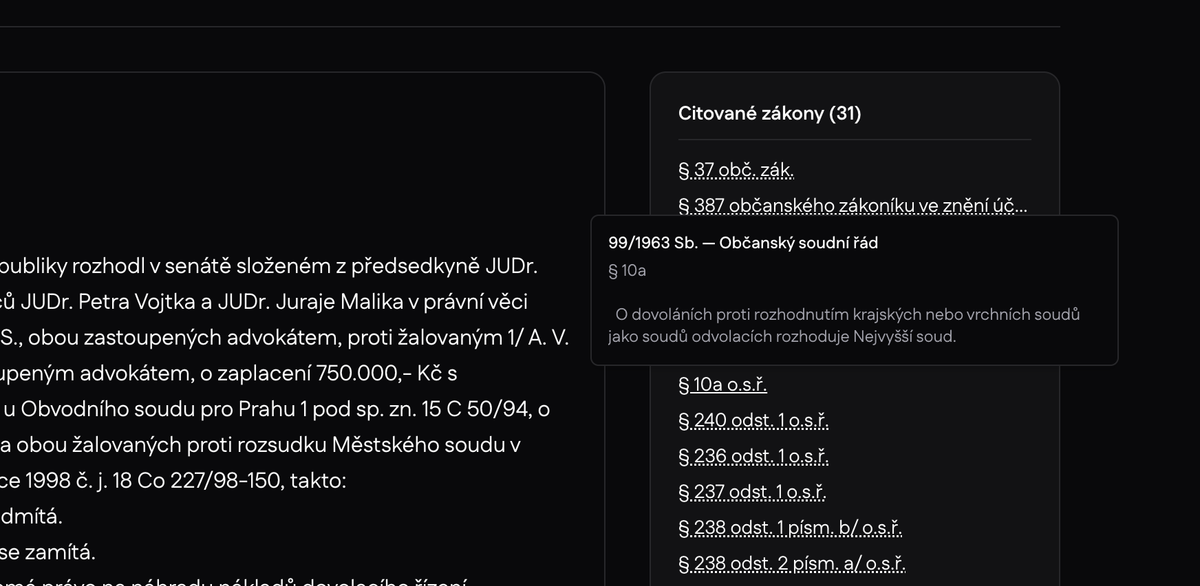Open the § 236 odst. 1 o.s.ř. link

(x=752, y=456)
